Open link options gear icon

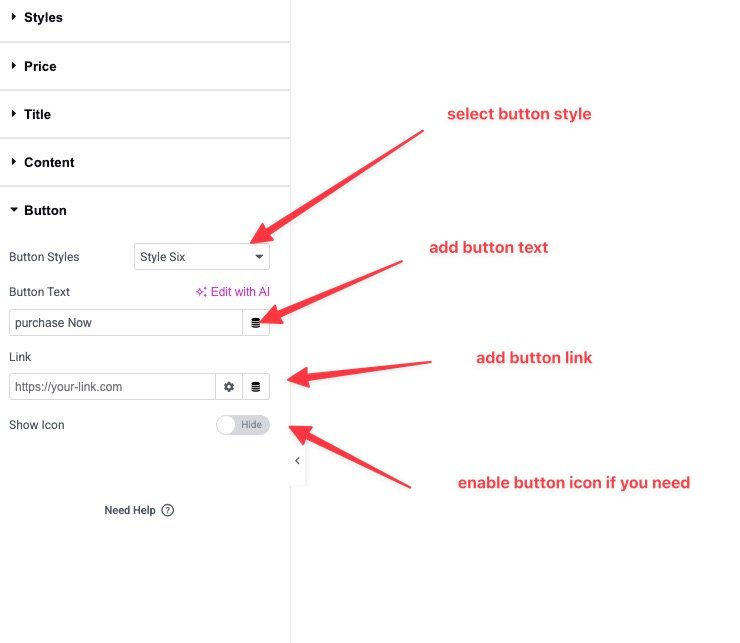pyautogui.click(x=229, y=387)
